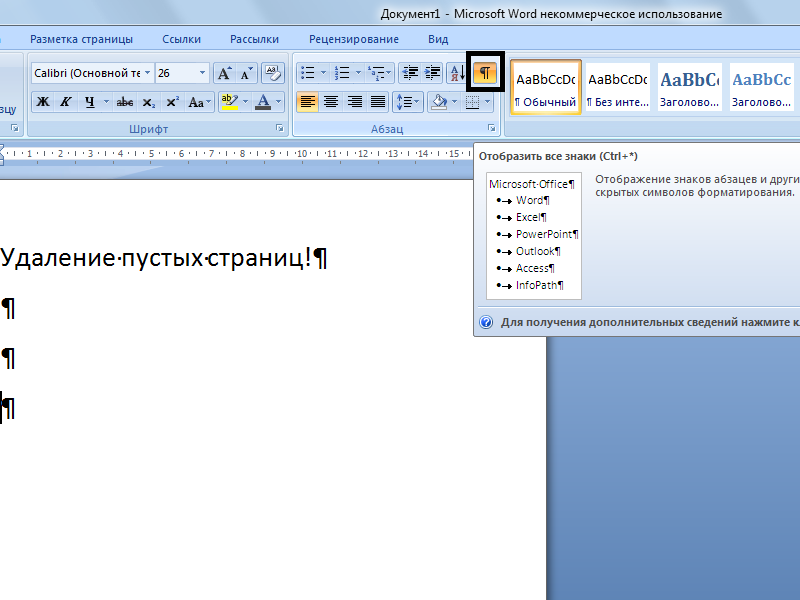Click the Shrink Font icon
This screenshot has height=600, width=800.
[247, 73]
